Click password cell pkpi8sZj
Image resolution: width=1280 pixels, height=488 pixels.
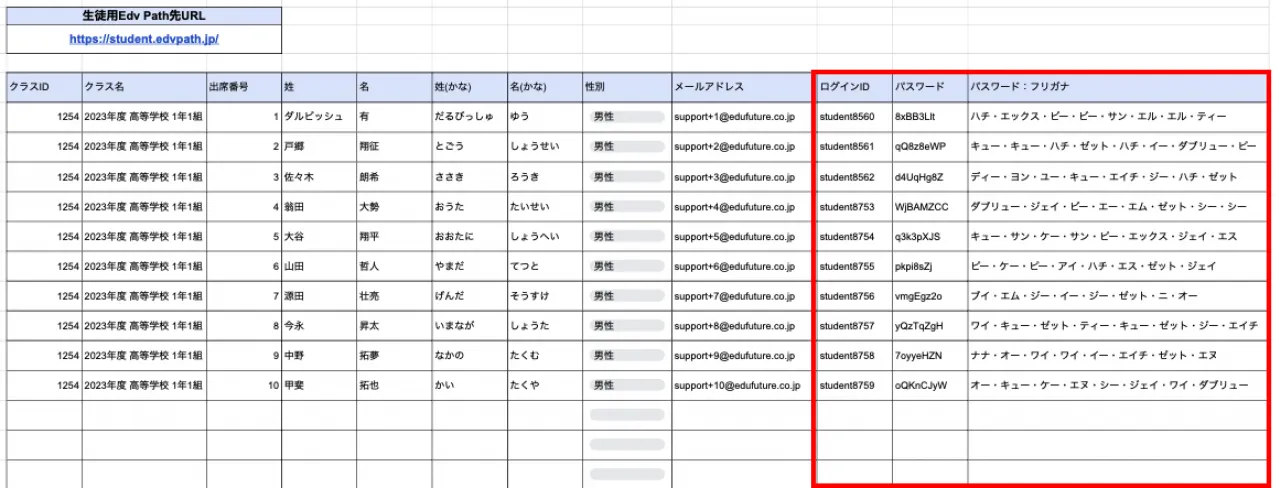930,266
